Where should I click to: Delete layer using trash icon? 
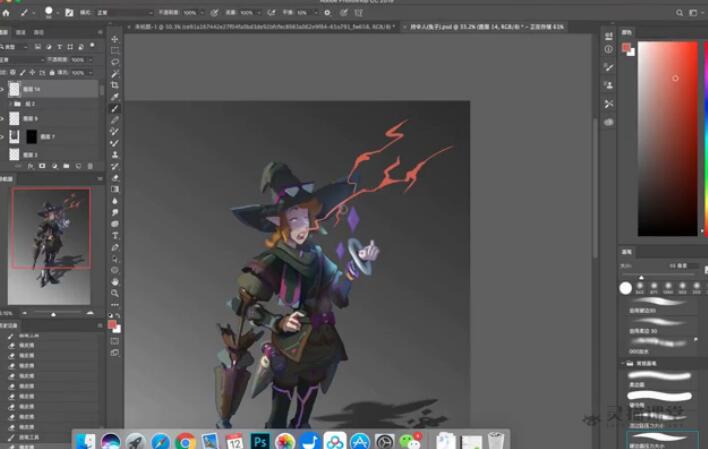click(90, 166)
